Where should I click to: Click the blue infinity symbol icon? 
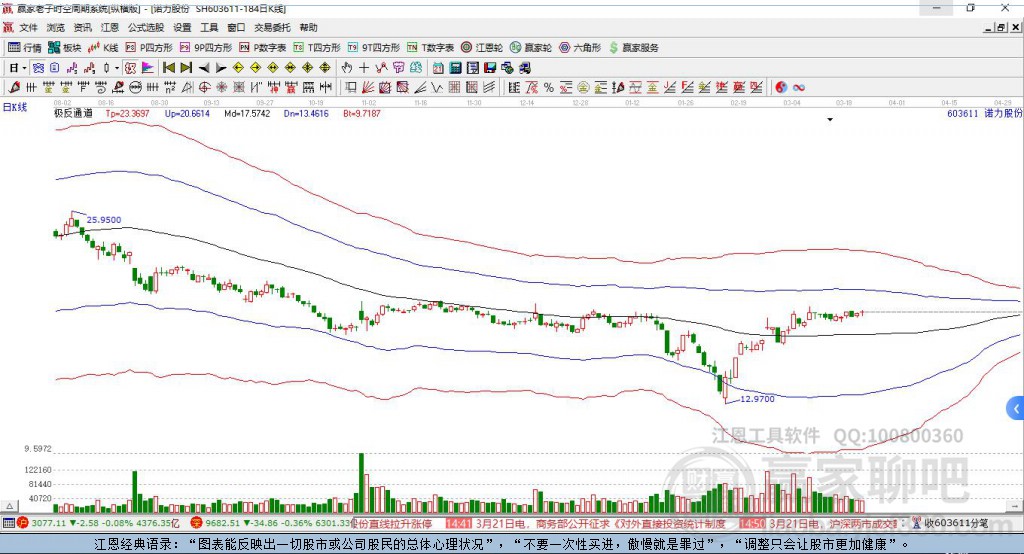pos(799,87)
